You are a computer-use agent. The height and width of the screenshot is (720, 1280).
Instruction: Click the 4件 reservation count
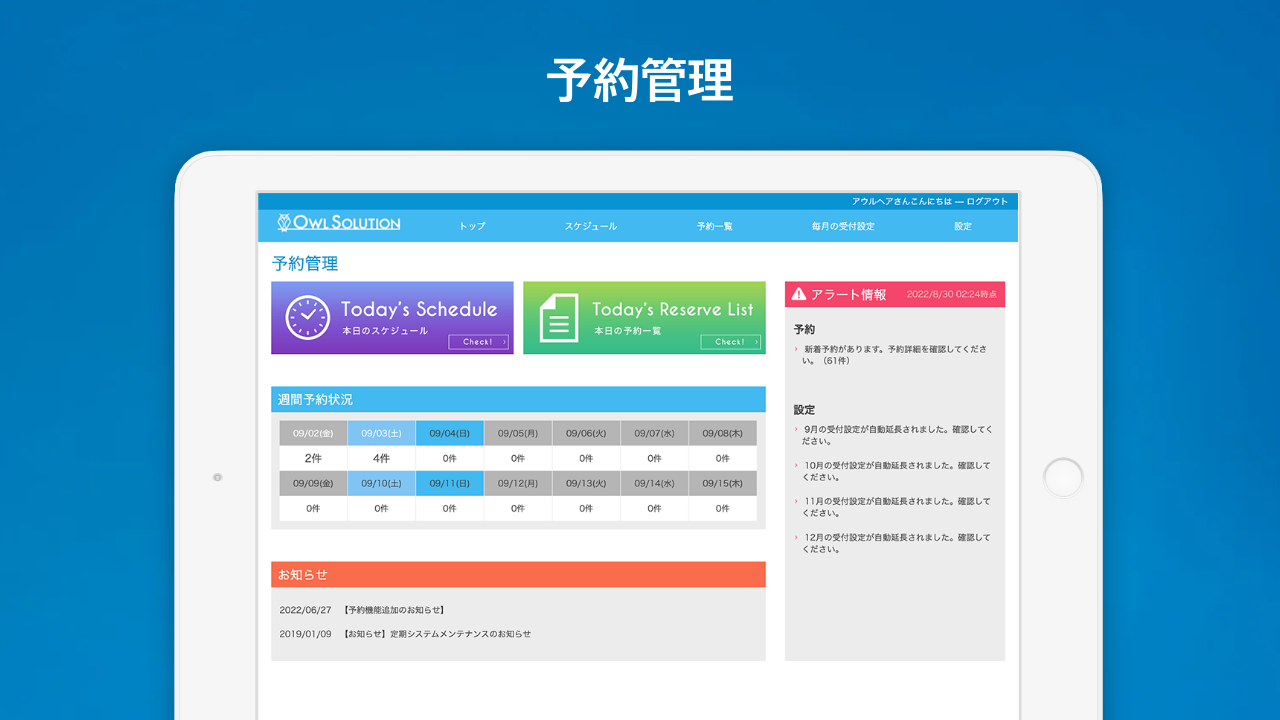pos(381,458)
